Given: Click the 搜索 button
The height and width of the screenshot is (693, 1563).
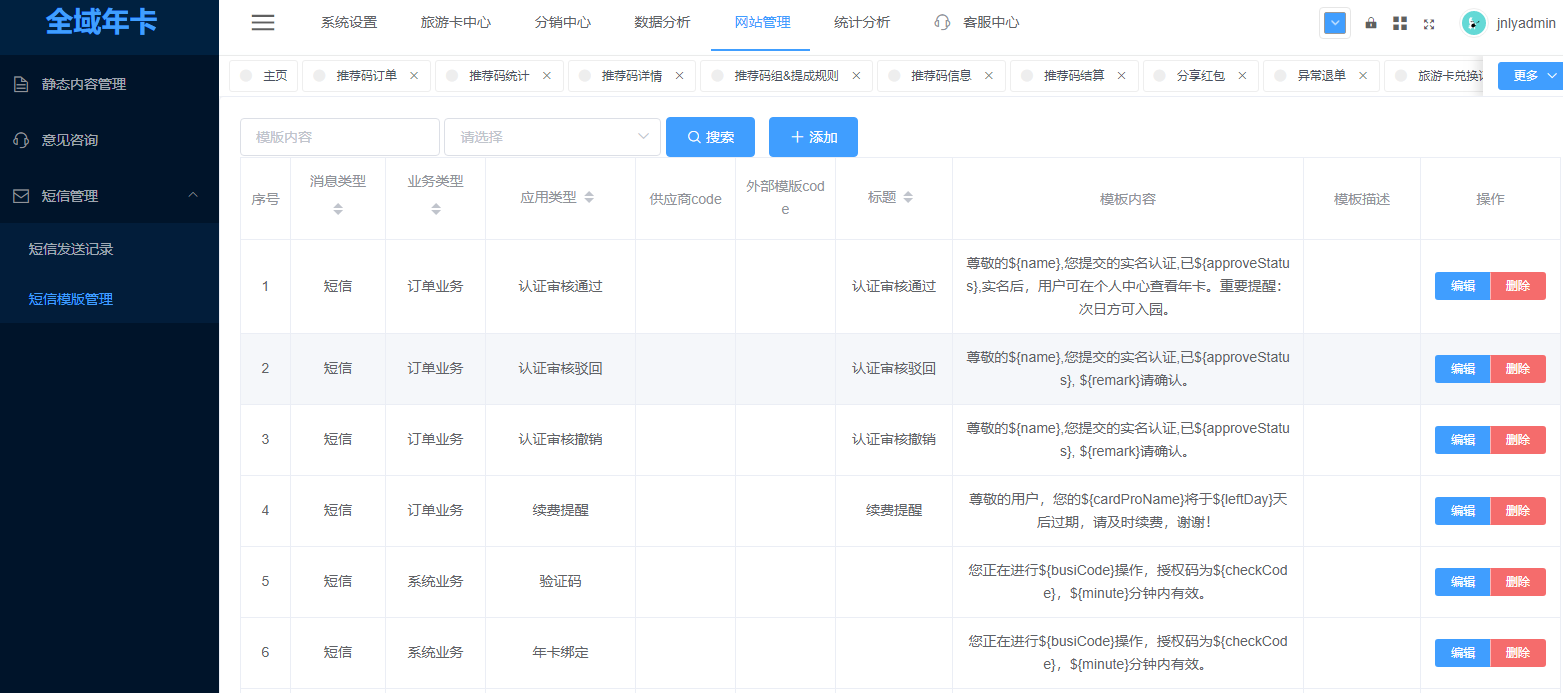Looking at the screenshot, I should pyautogui.click(x=710, y=137).
